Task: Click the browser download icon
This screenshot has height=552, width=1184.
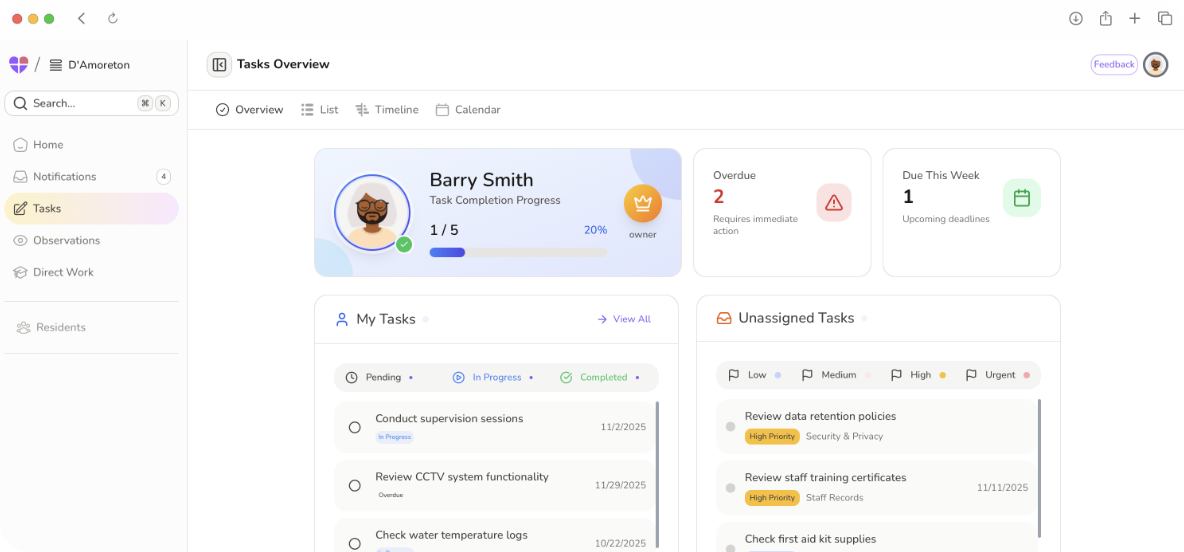Action: coord(1076,18)
